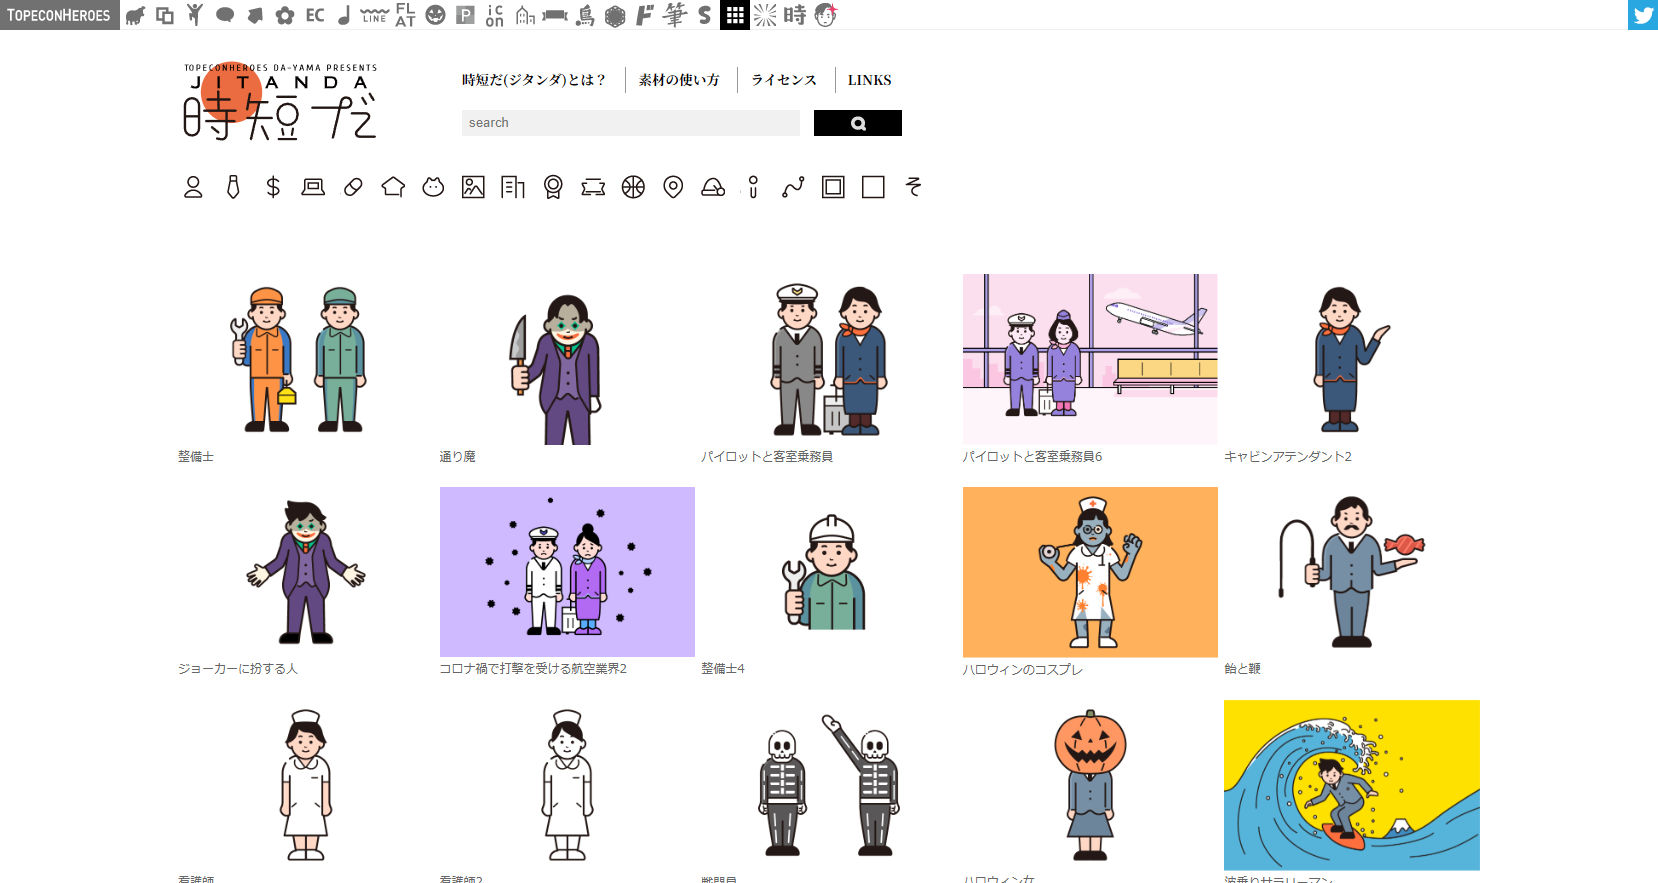The image size is (1658, 883).
Task: Click the TOPECONHEROES logo
Action: point(59,15)
